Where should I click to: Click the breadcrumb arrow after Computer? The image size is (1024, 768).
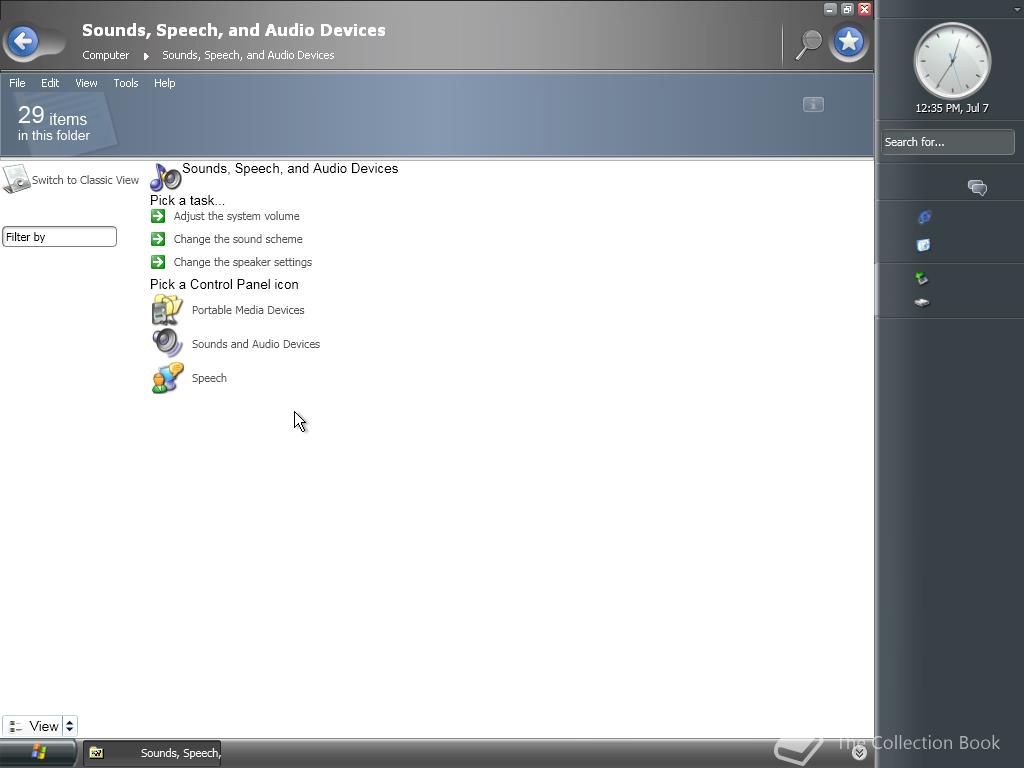point(146,56)
